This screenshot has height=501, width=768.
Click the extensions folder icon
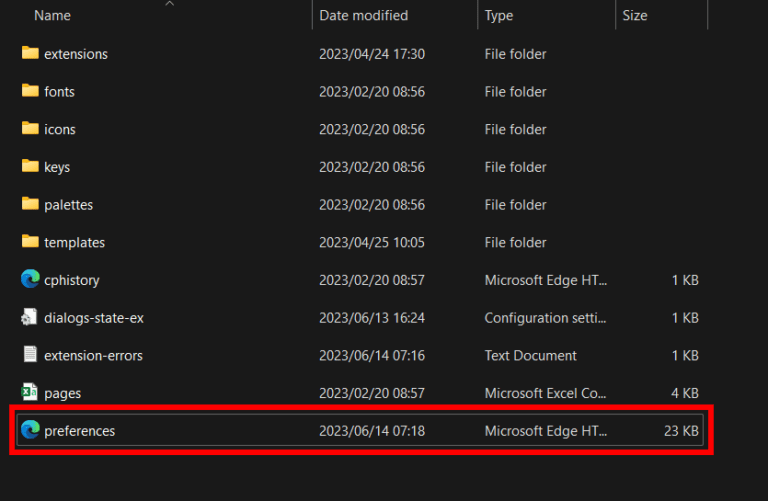30,53
